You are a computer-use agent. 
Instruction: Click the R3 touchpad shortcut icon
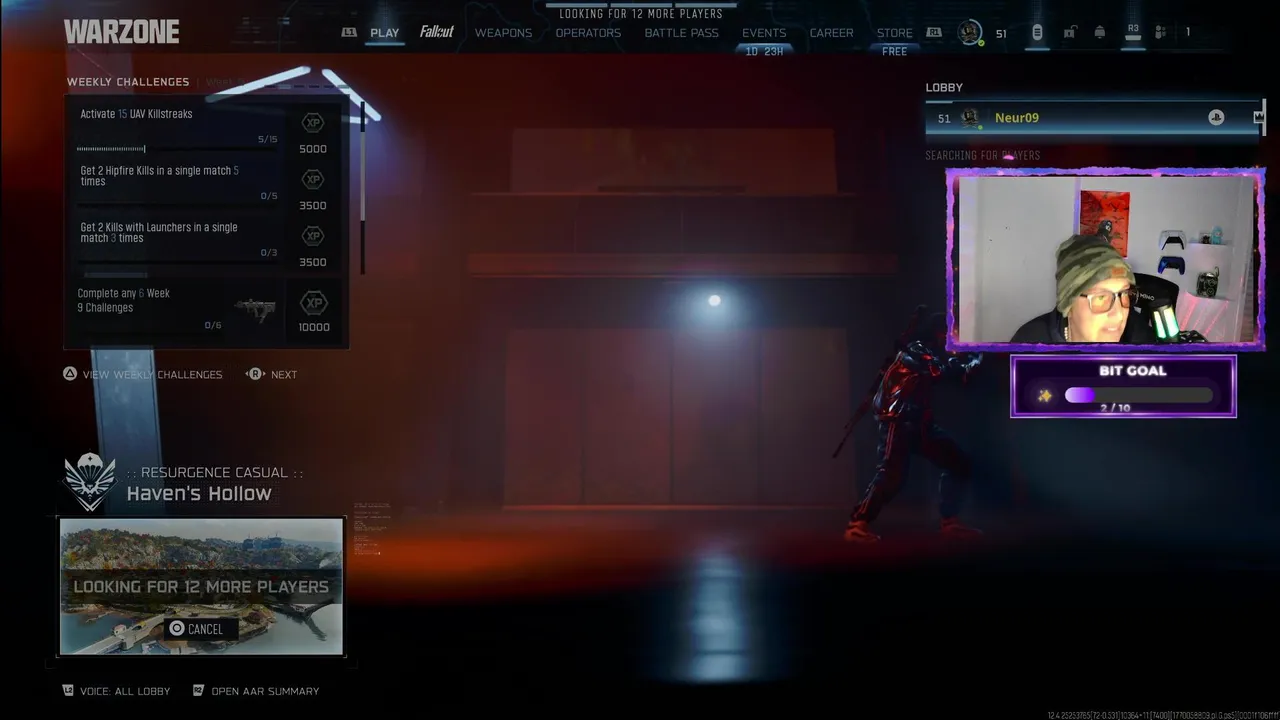pos(1133,32)
